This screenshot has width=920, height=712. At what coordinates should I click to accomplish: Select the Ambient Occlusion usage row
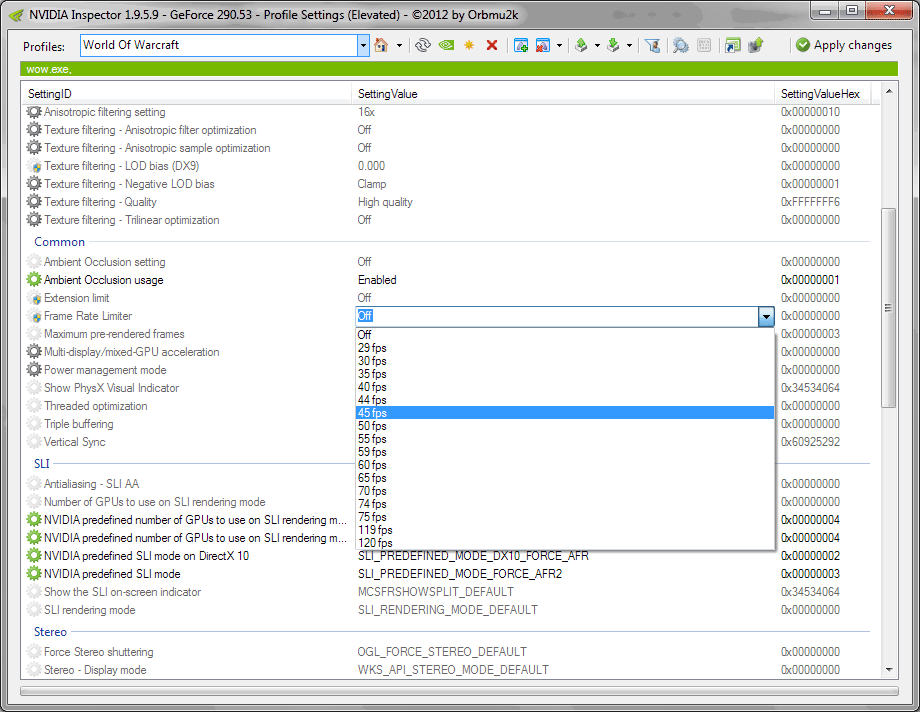point(103,280)
